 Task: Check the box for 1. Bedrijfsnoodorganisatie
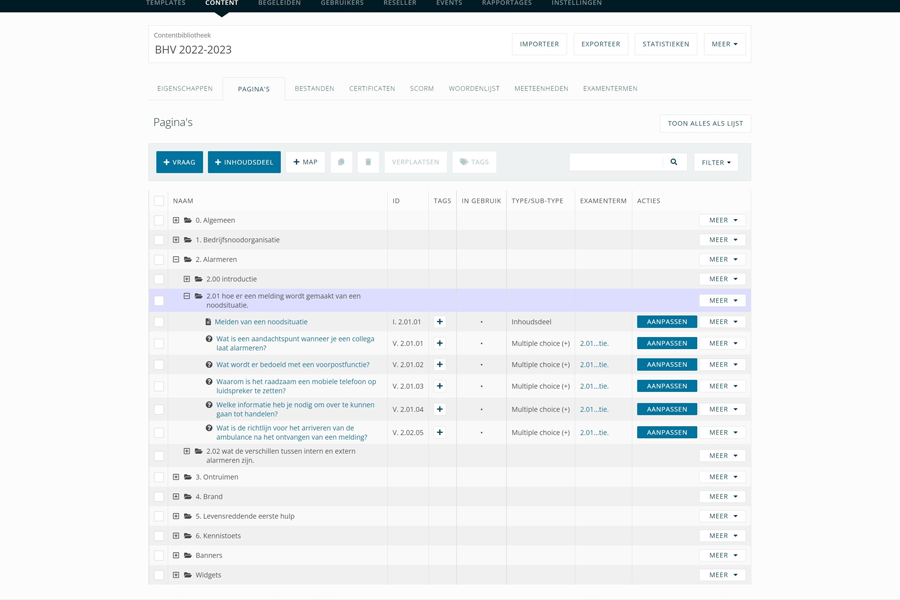[x=159, y=240]
